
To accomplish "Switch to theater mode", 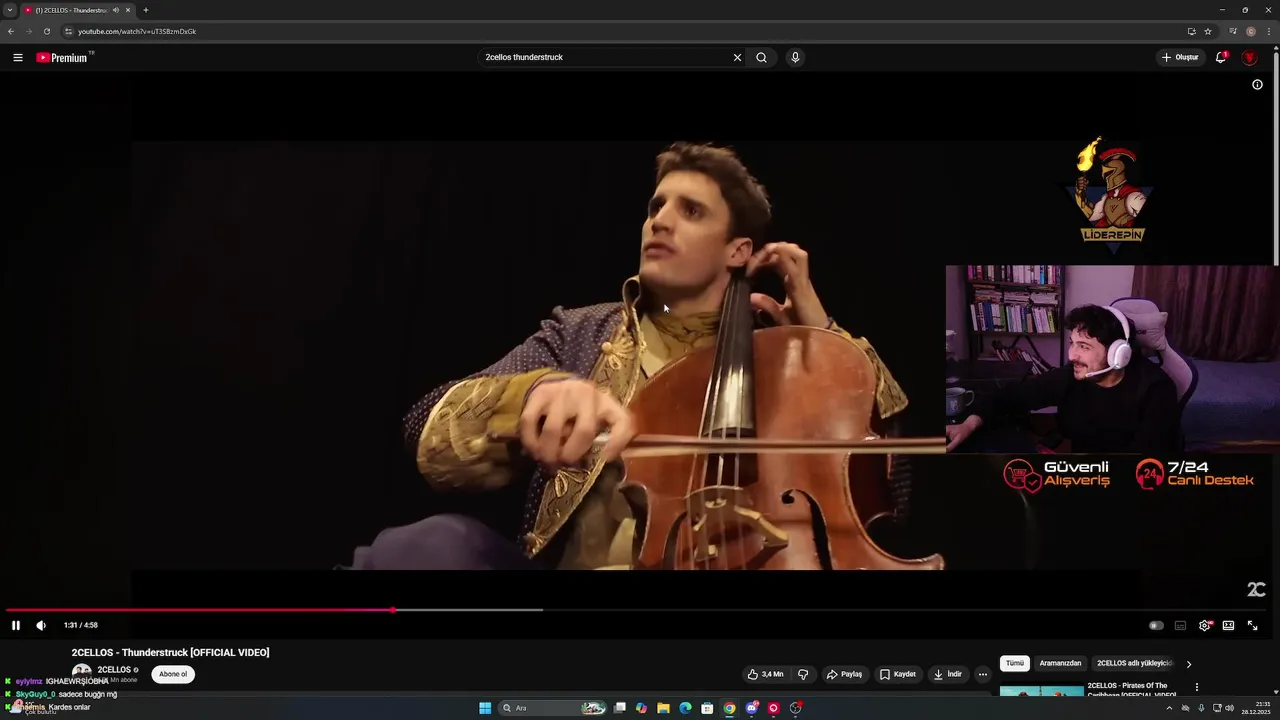I will pyautogui.click(x=1228, y=625).
